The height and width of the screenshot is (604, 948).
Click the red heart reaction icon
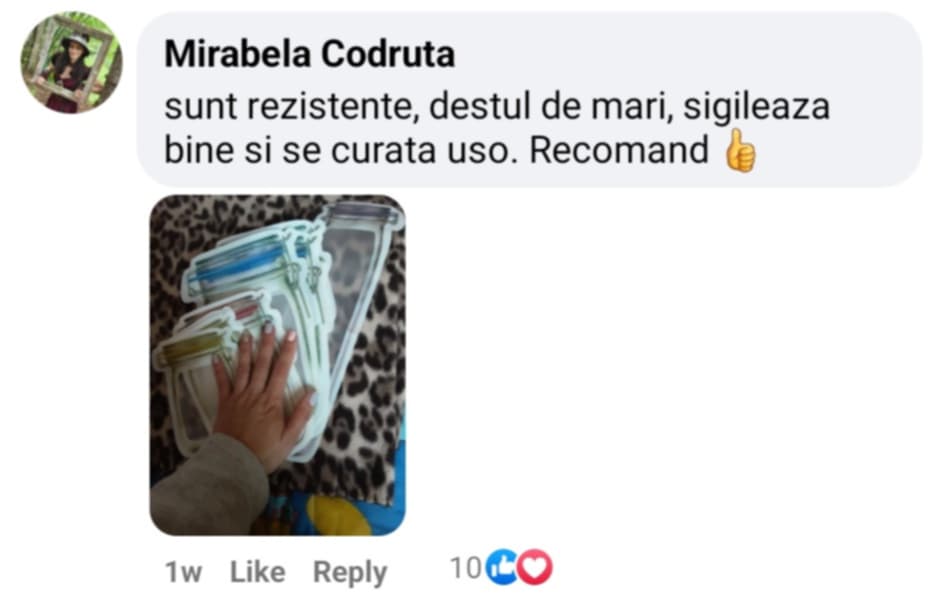(535, 567)
